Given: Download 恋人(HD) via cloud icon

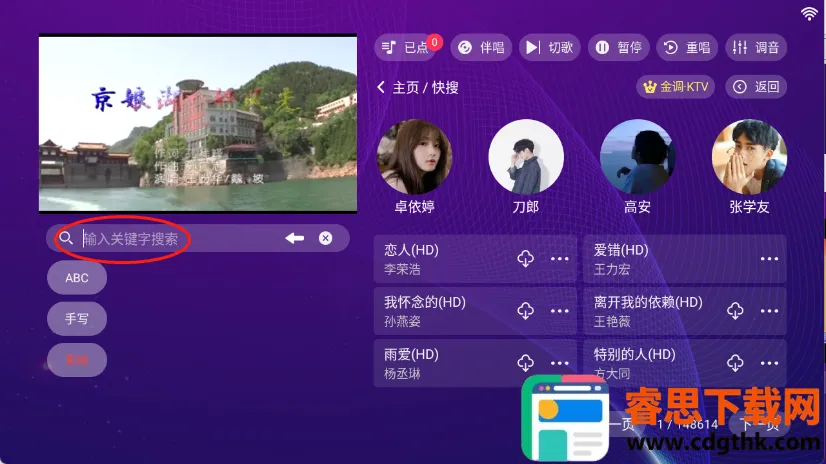Looking at the screenshot, I should point(525,259).
